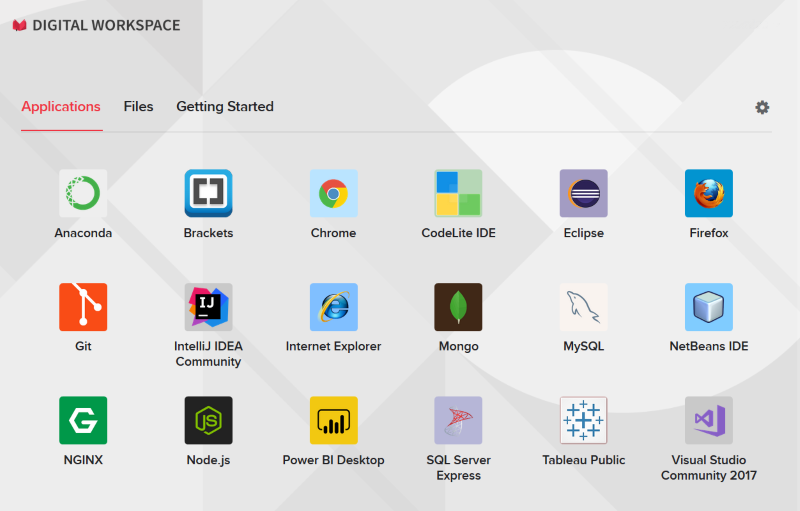Click the "Eclipse" label text
This screenshot has width=800, height=511.
(584, 233)
